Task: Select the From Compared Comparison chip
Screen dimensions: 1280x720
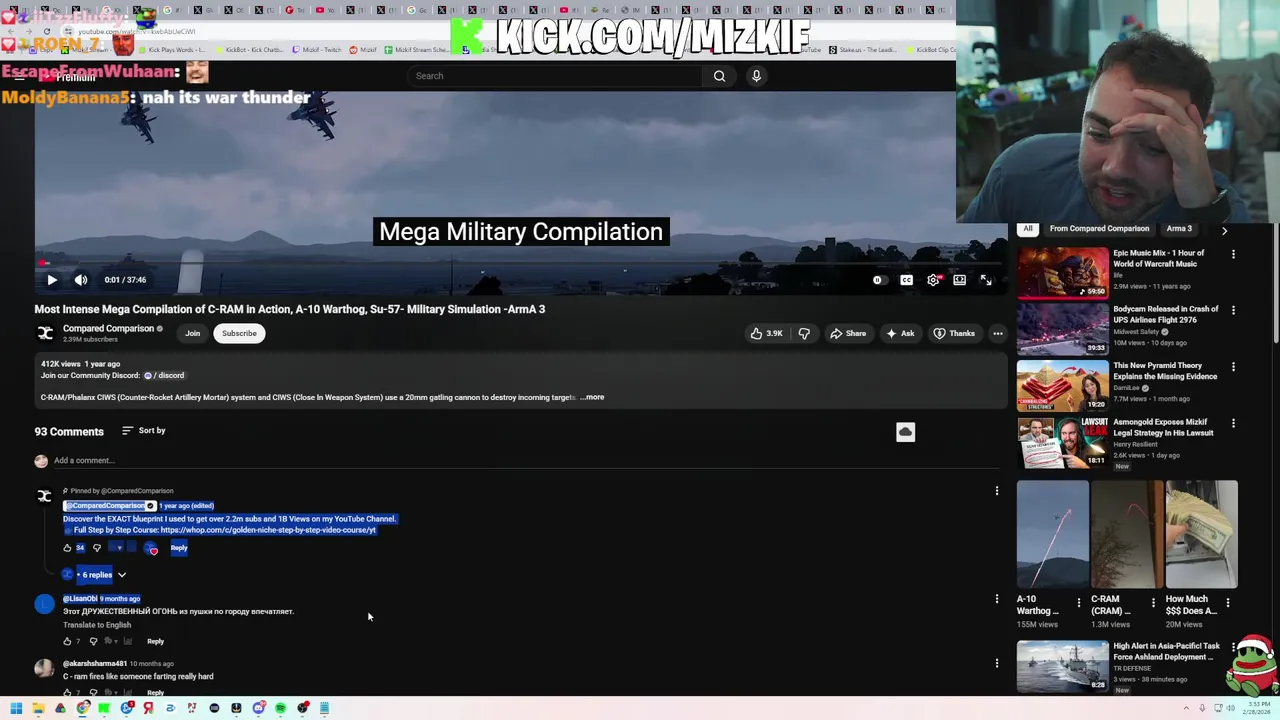Action: coord(1099,229)
